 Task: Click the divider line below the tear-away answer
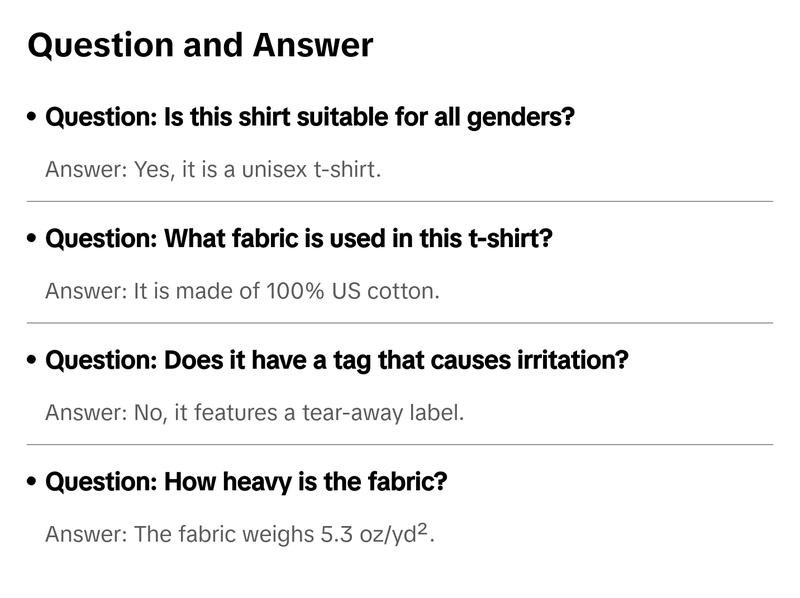pyautogui.click(x=400, y=444)
